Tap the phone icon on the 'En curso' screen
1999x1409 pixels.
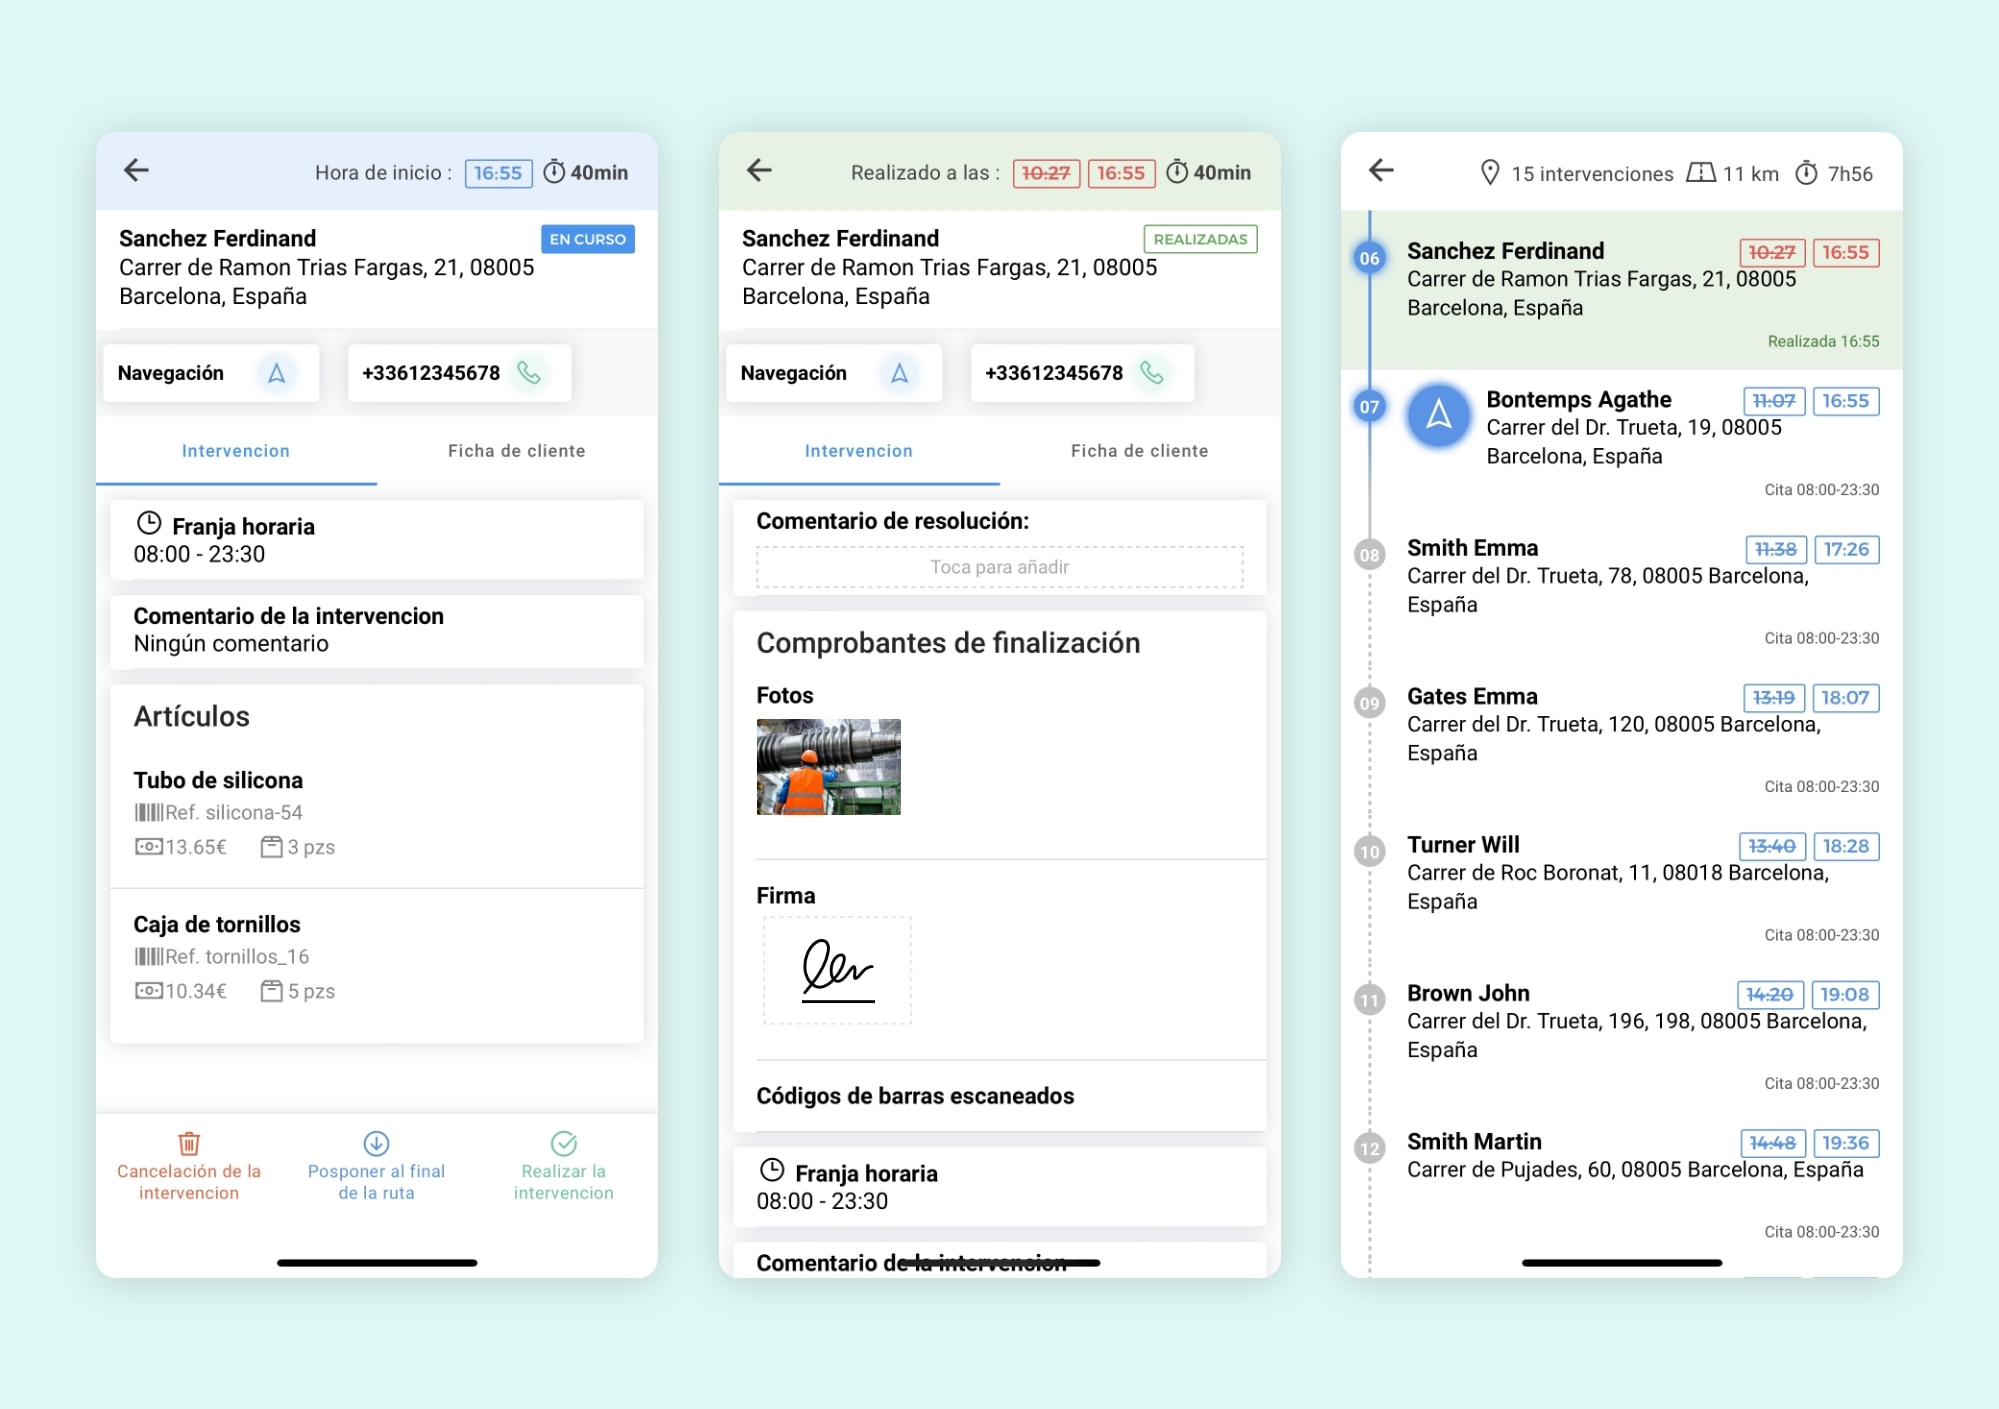coord(528,373)
